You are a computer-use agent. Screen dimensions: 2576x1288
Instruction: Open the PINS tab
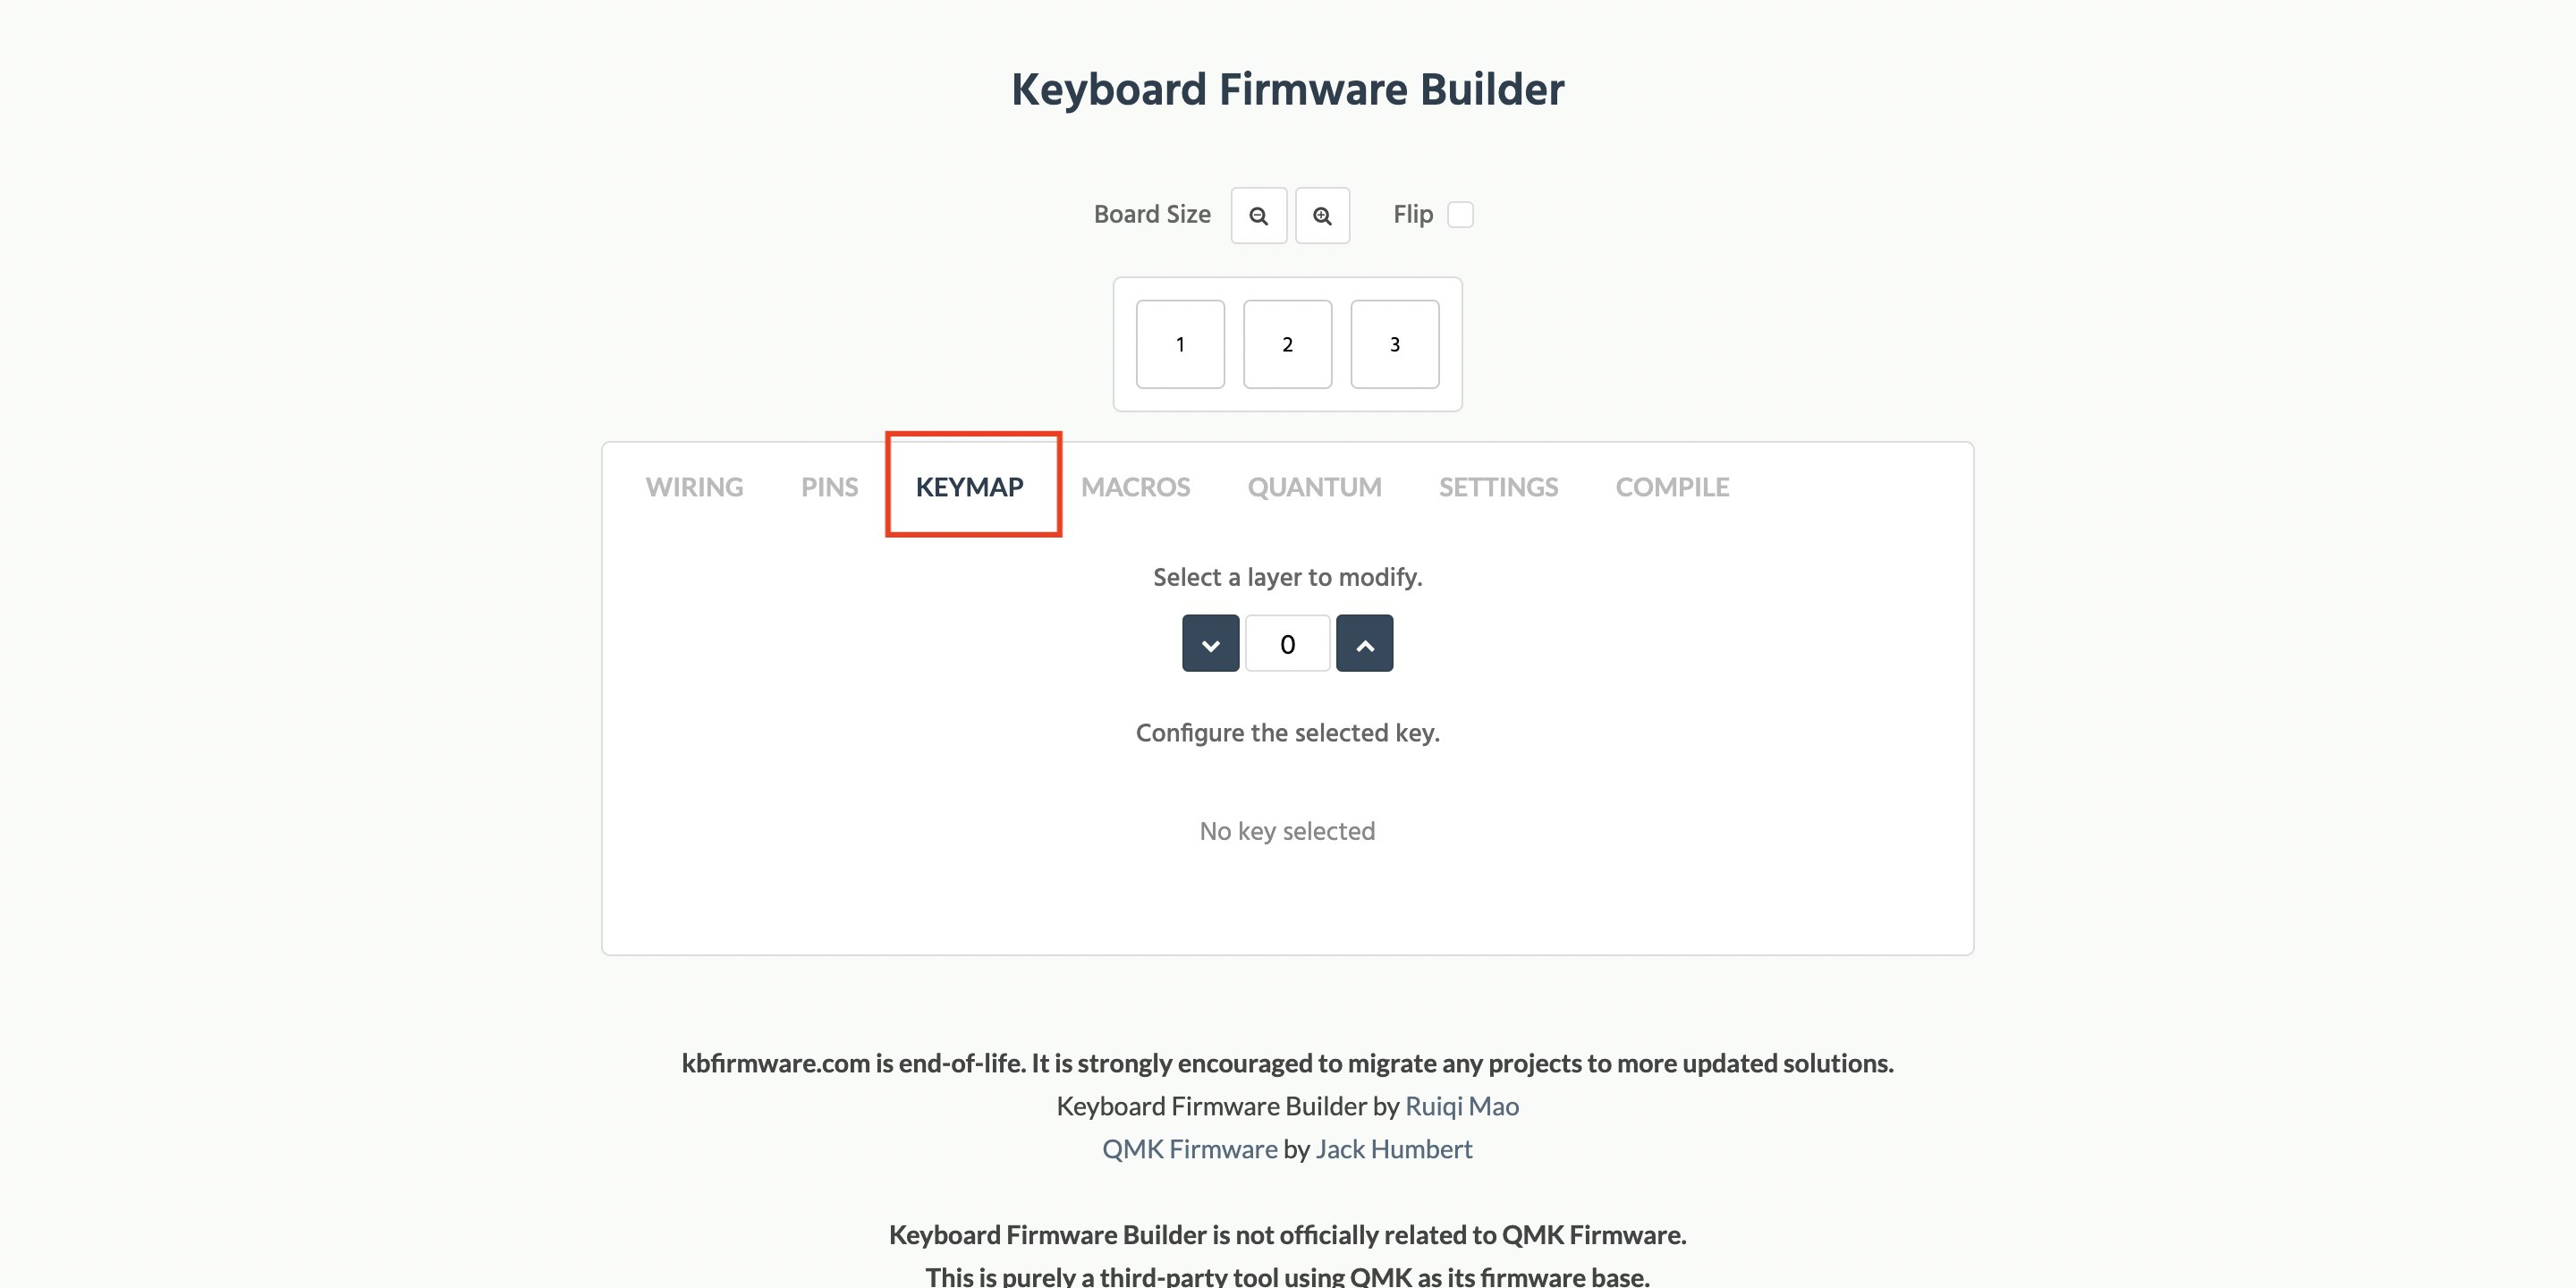coord(829,487)
